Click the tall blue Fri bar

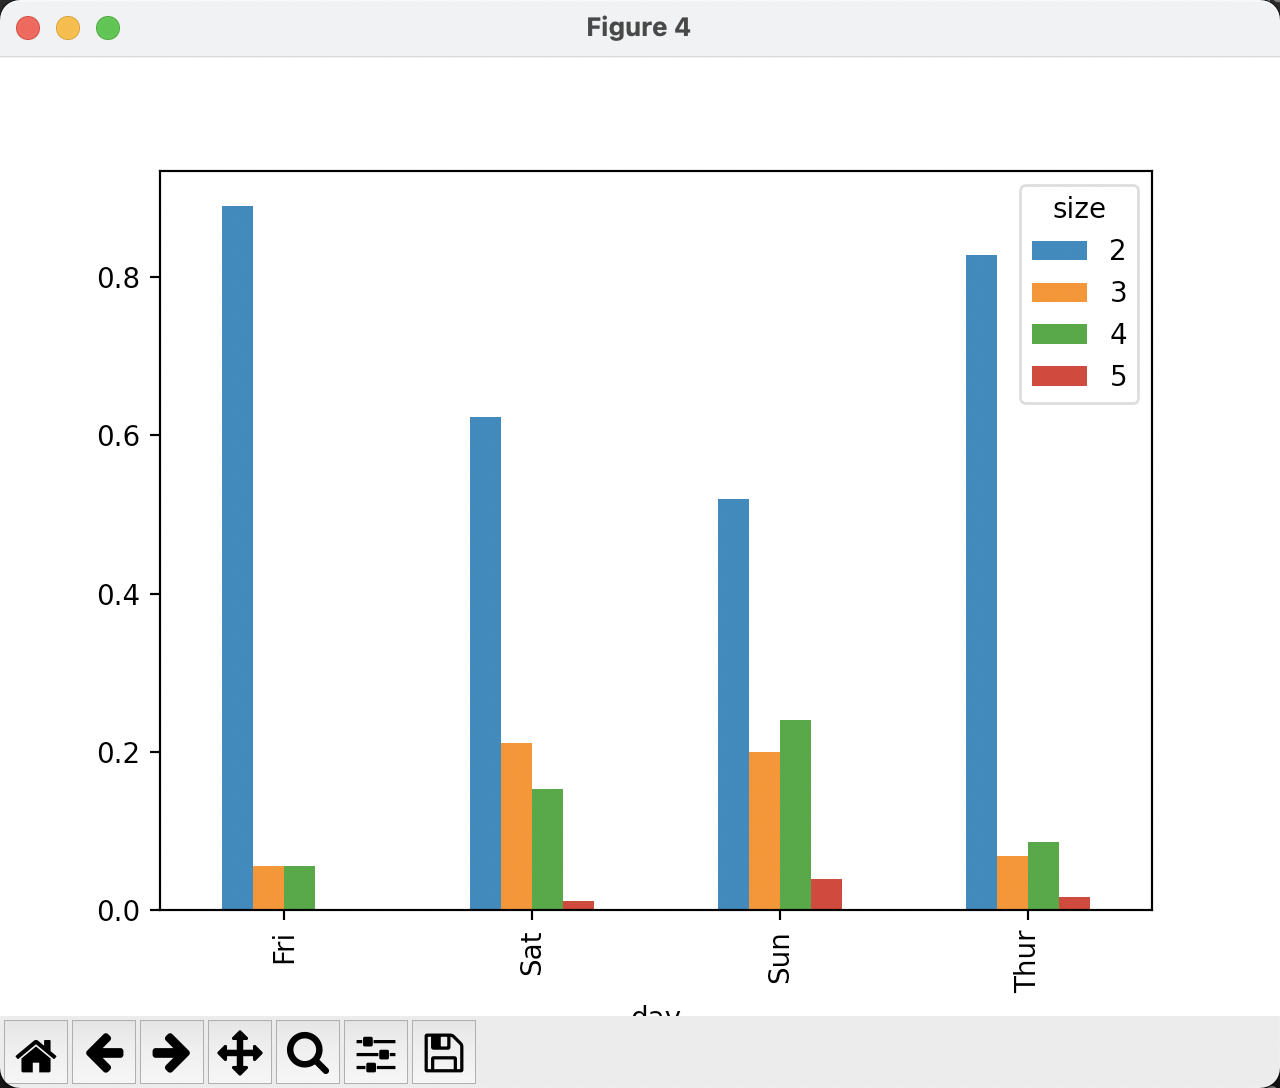[x=237, y=558]
